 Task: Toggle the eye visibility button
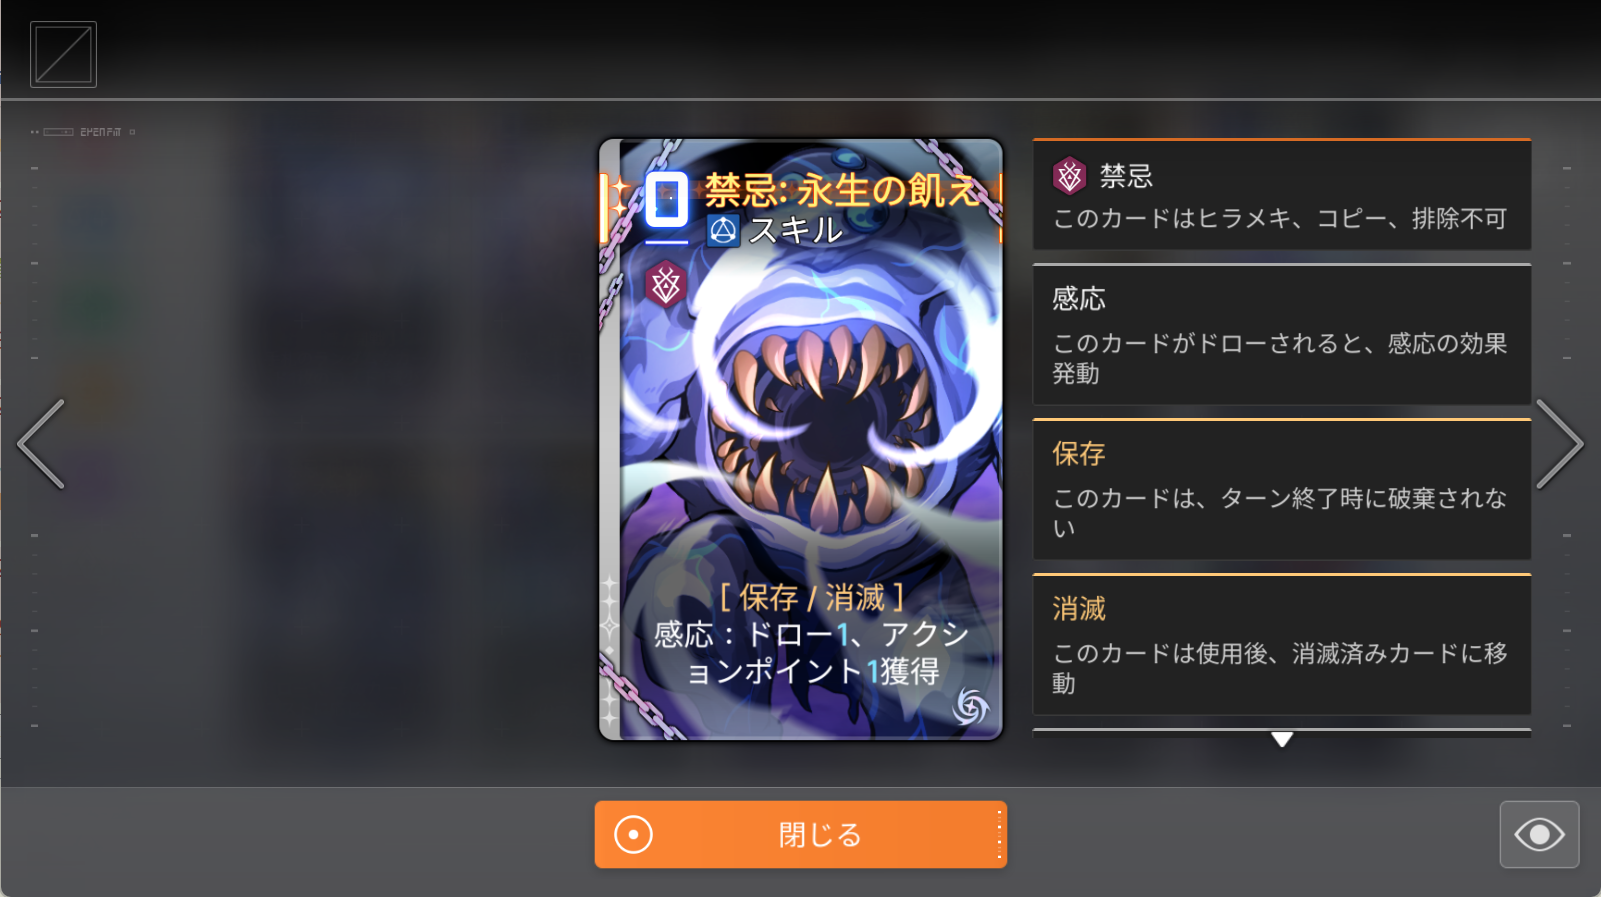tap(1539, 834)
